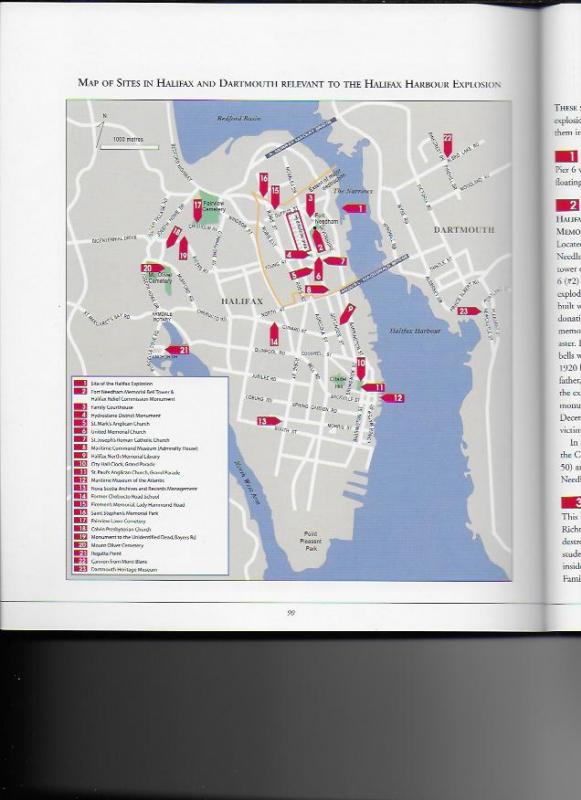Click map marker 20 at Mt. Olivet Cemetery

pos(153,268)
